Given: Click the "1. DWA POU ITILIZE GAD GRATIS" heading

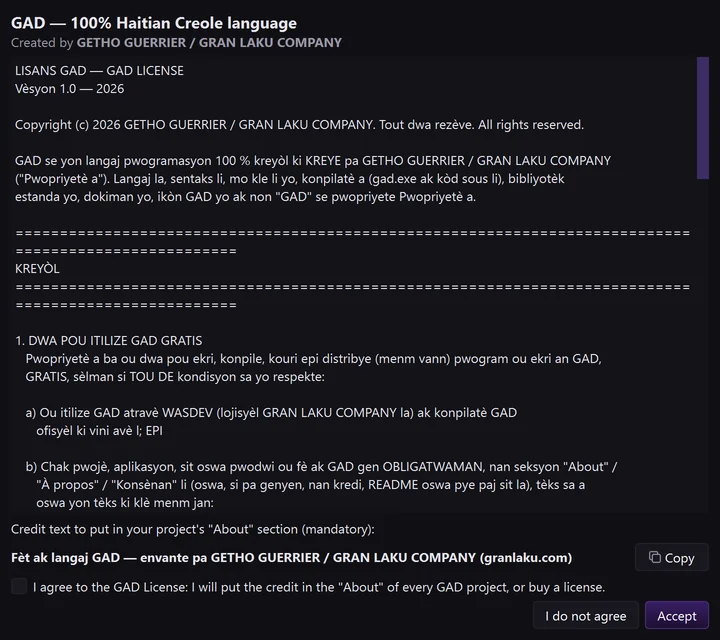Looking at the screenshot, I should (108, 341).
